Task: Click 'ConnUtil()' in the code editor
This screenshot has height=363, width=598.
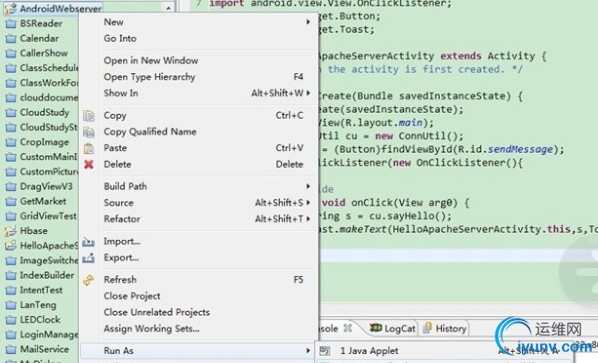Action: click(428, 136)
